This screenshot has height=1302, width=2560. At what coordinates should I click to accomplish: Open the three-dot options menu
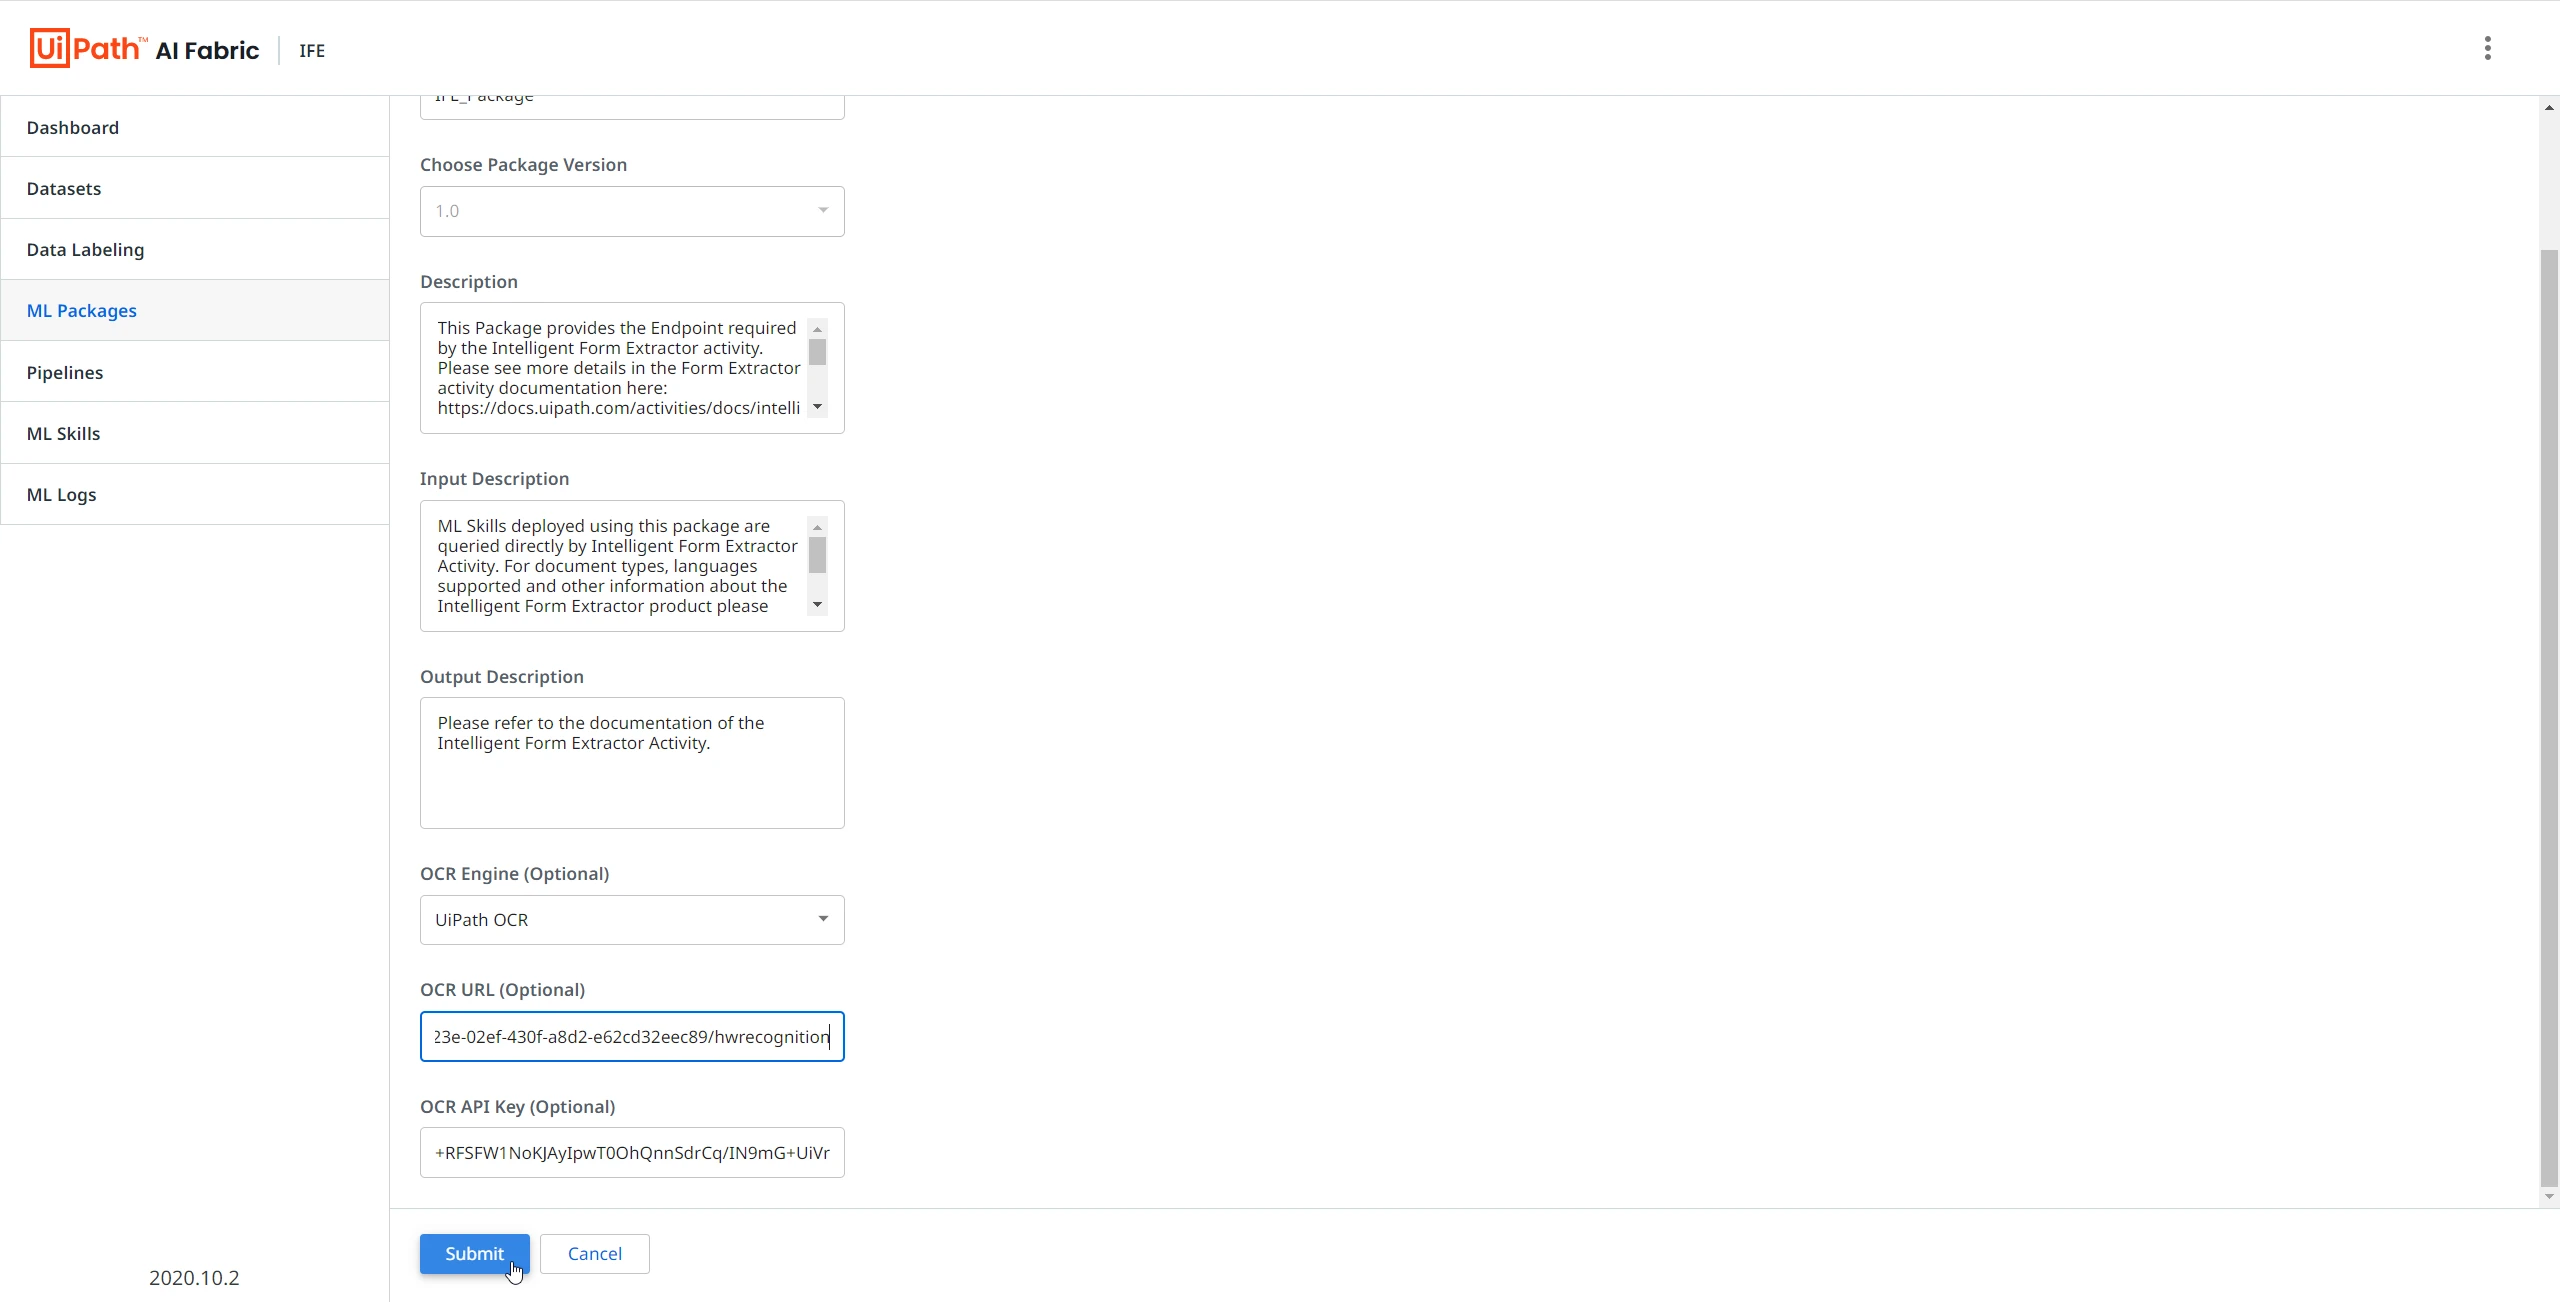click(2488, 48)
